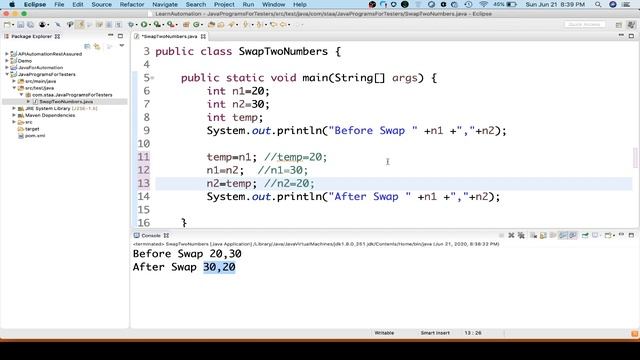
Task: Expand JRE System Library node
Action: tap(14, 109)
